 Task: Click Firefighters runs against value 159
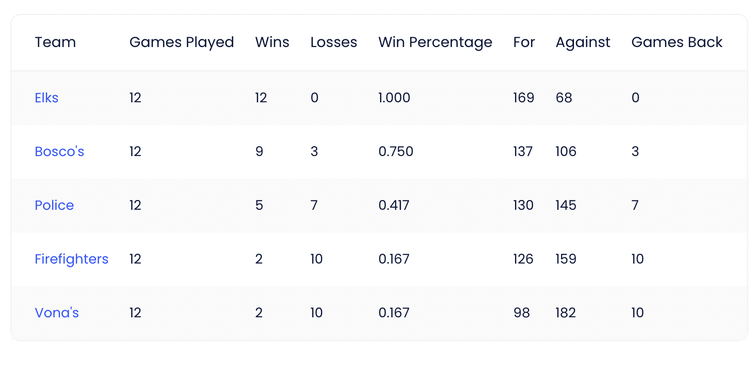566,259
